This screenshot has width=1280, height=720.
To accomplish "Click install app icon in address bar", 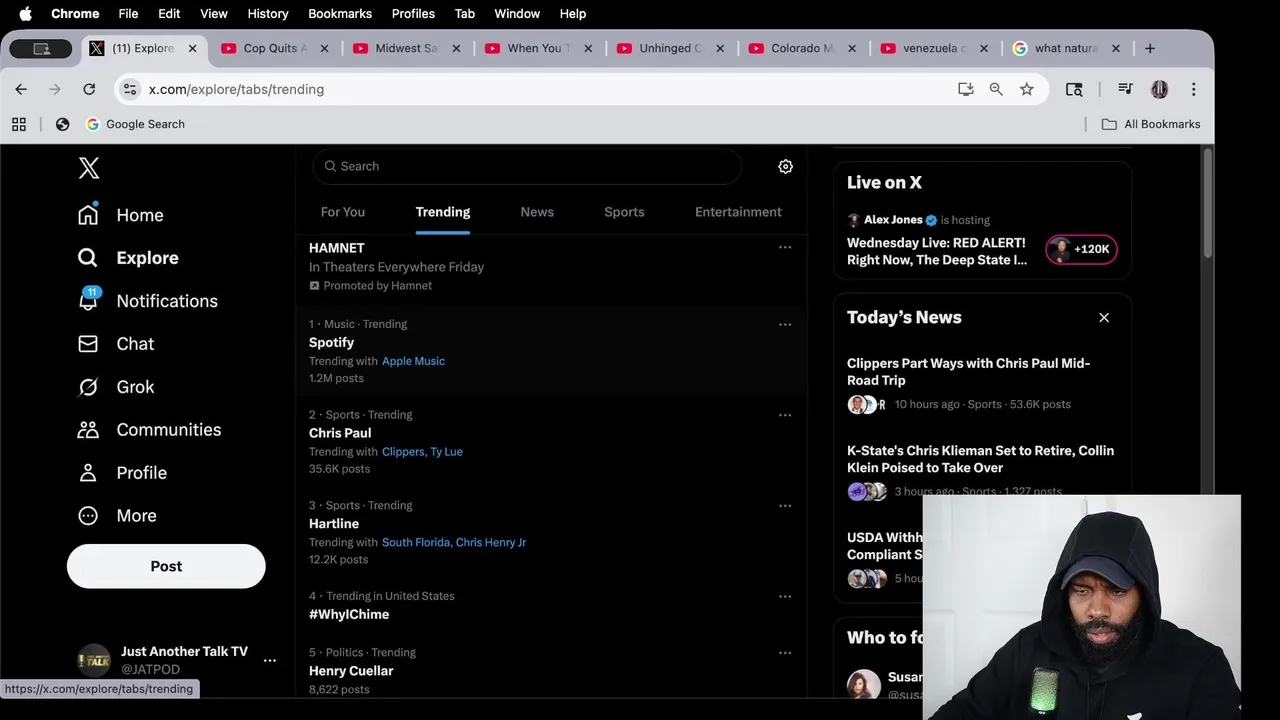I will [966, 89].
